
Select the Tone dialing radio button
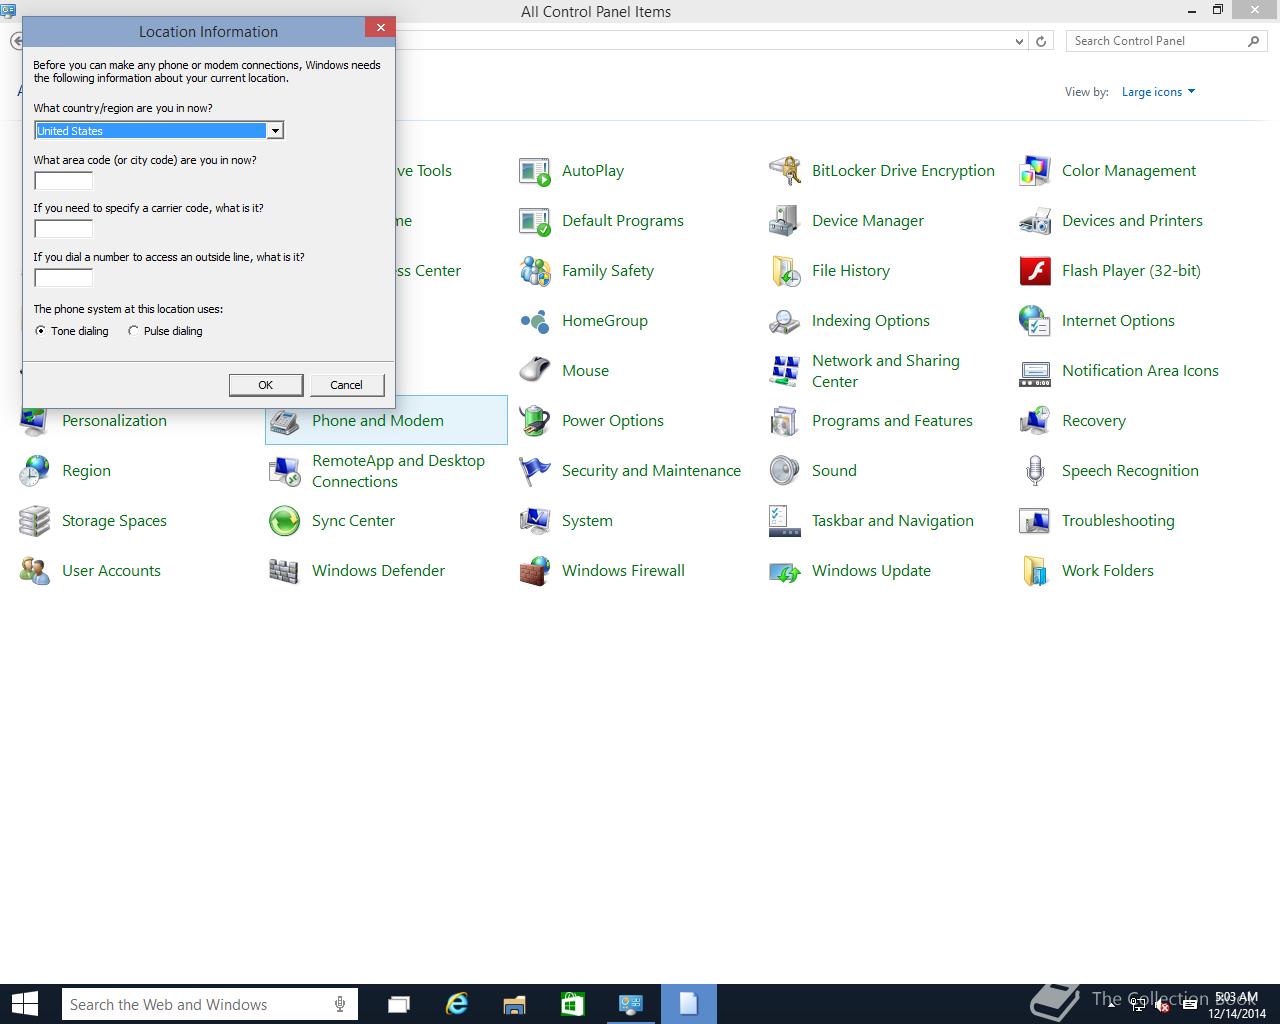(x=40, y=331)
